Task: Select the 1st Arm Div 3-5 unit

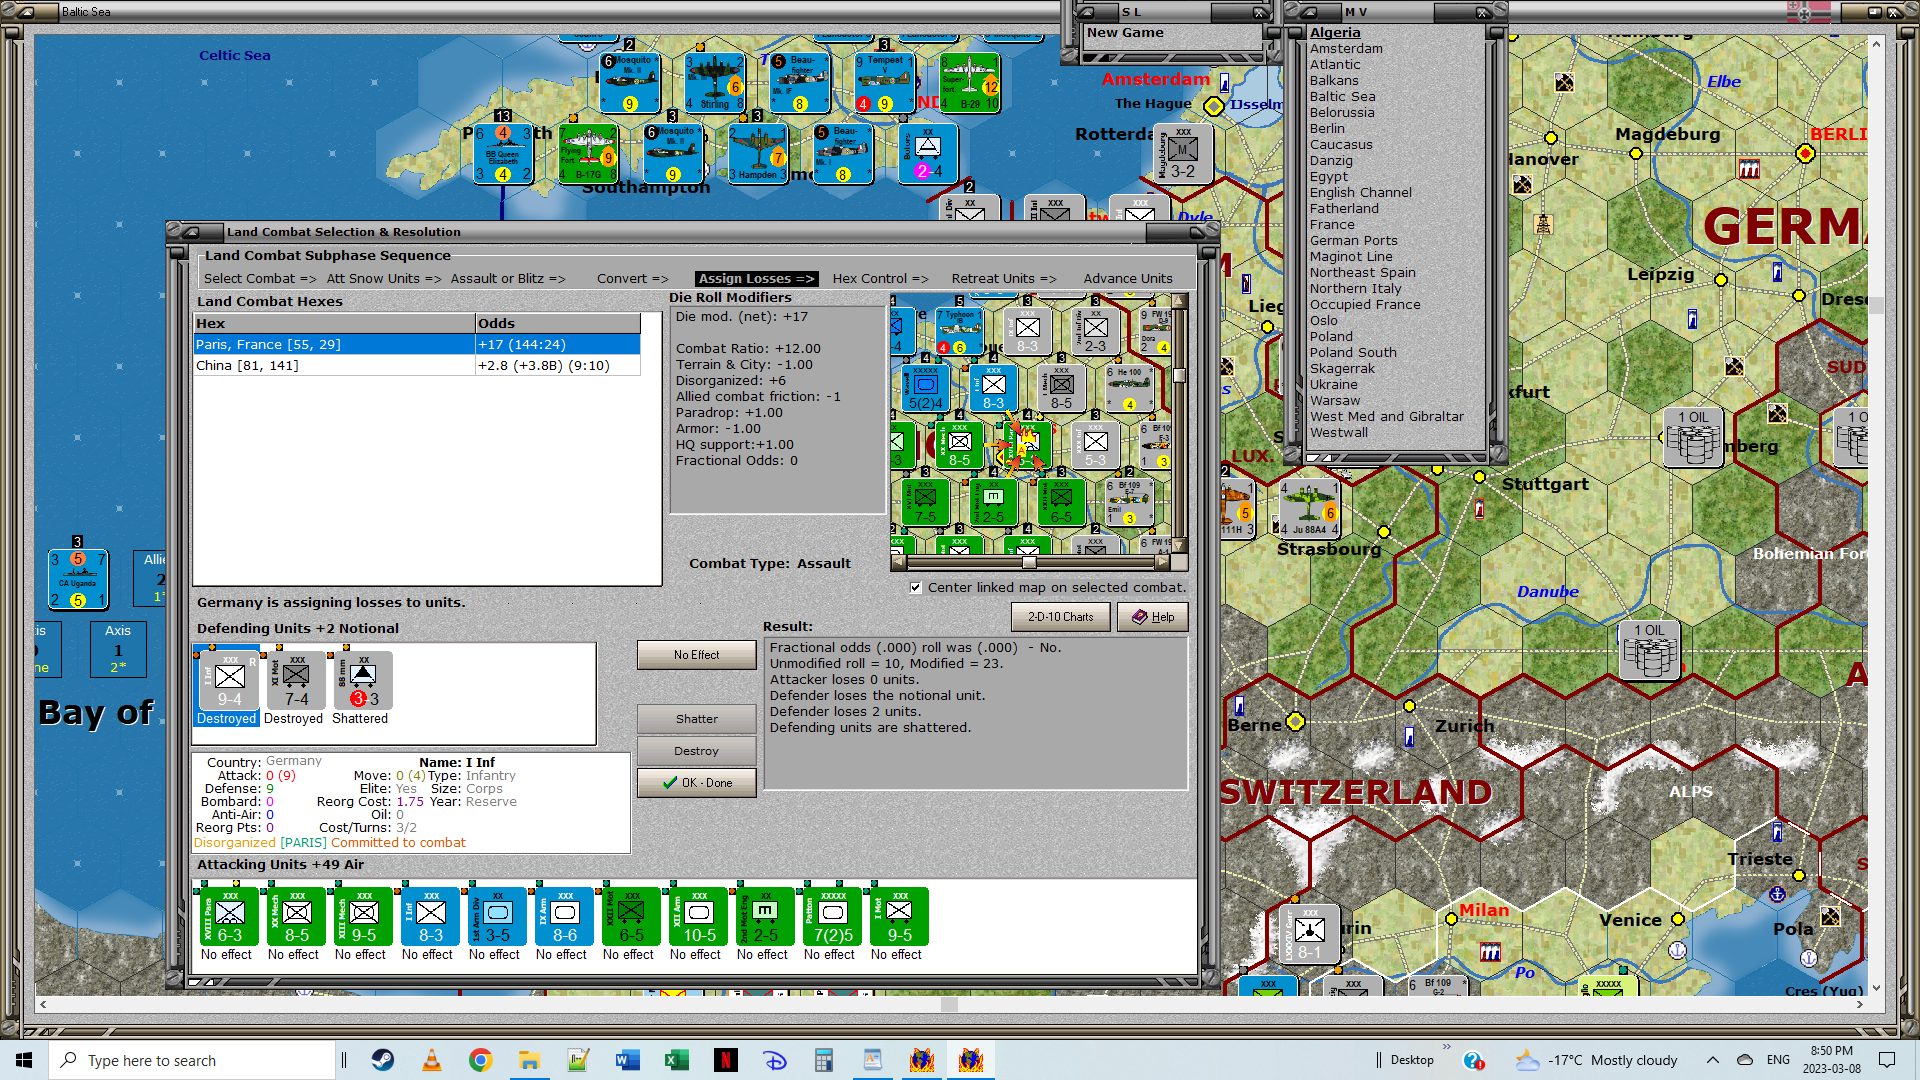Action: (x=497, y=917)
